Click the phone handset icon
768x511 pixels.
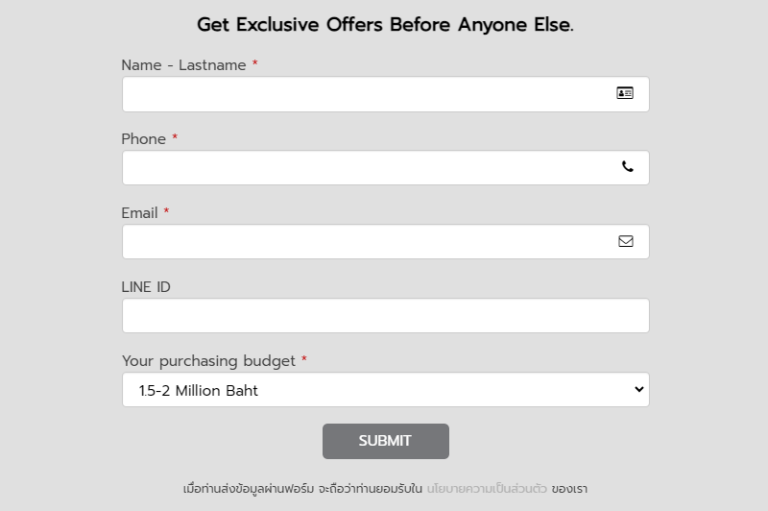coord(627,167)
